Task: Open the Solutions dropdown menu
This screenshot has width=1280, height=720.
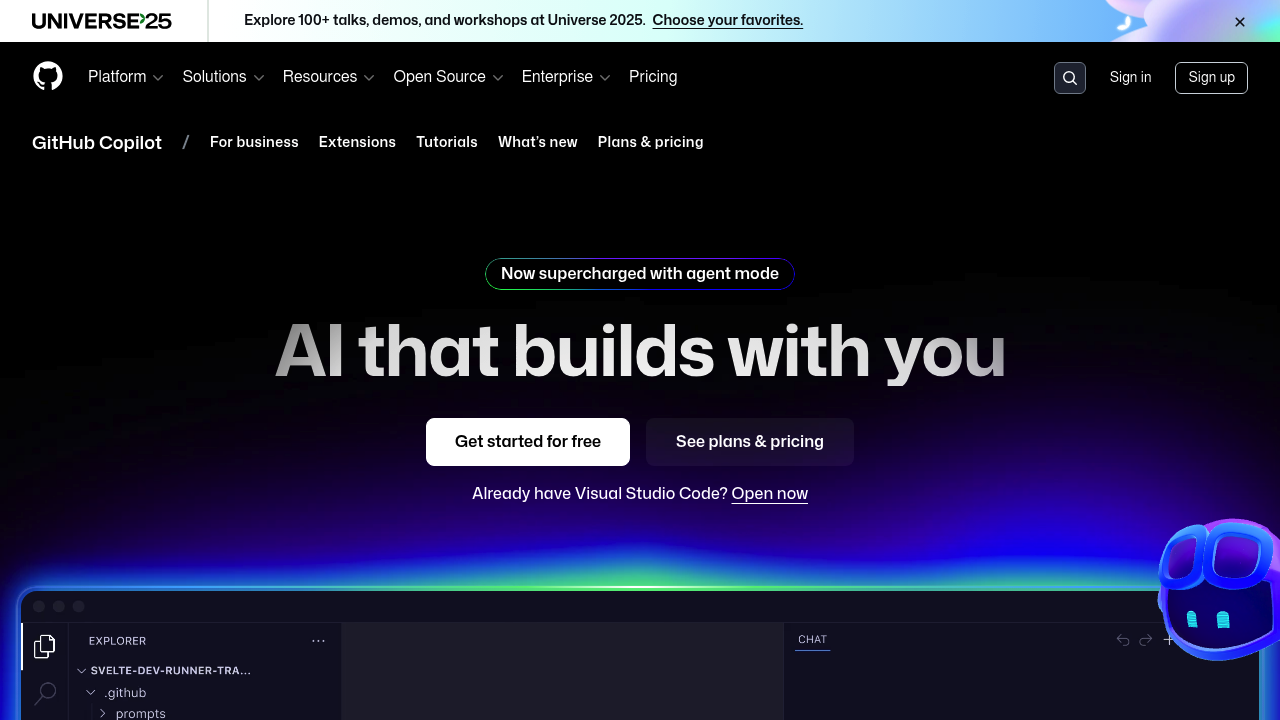Action: 223,77
